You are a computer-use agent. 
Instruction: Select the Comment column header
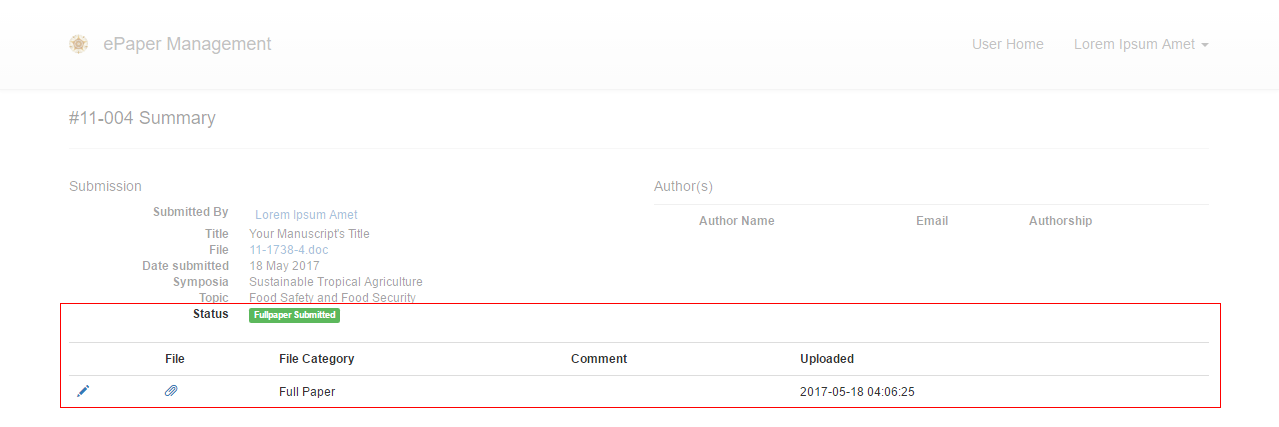click(599, 359)
